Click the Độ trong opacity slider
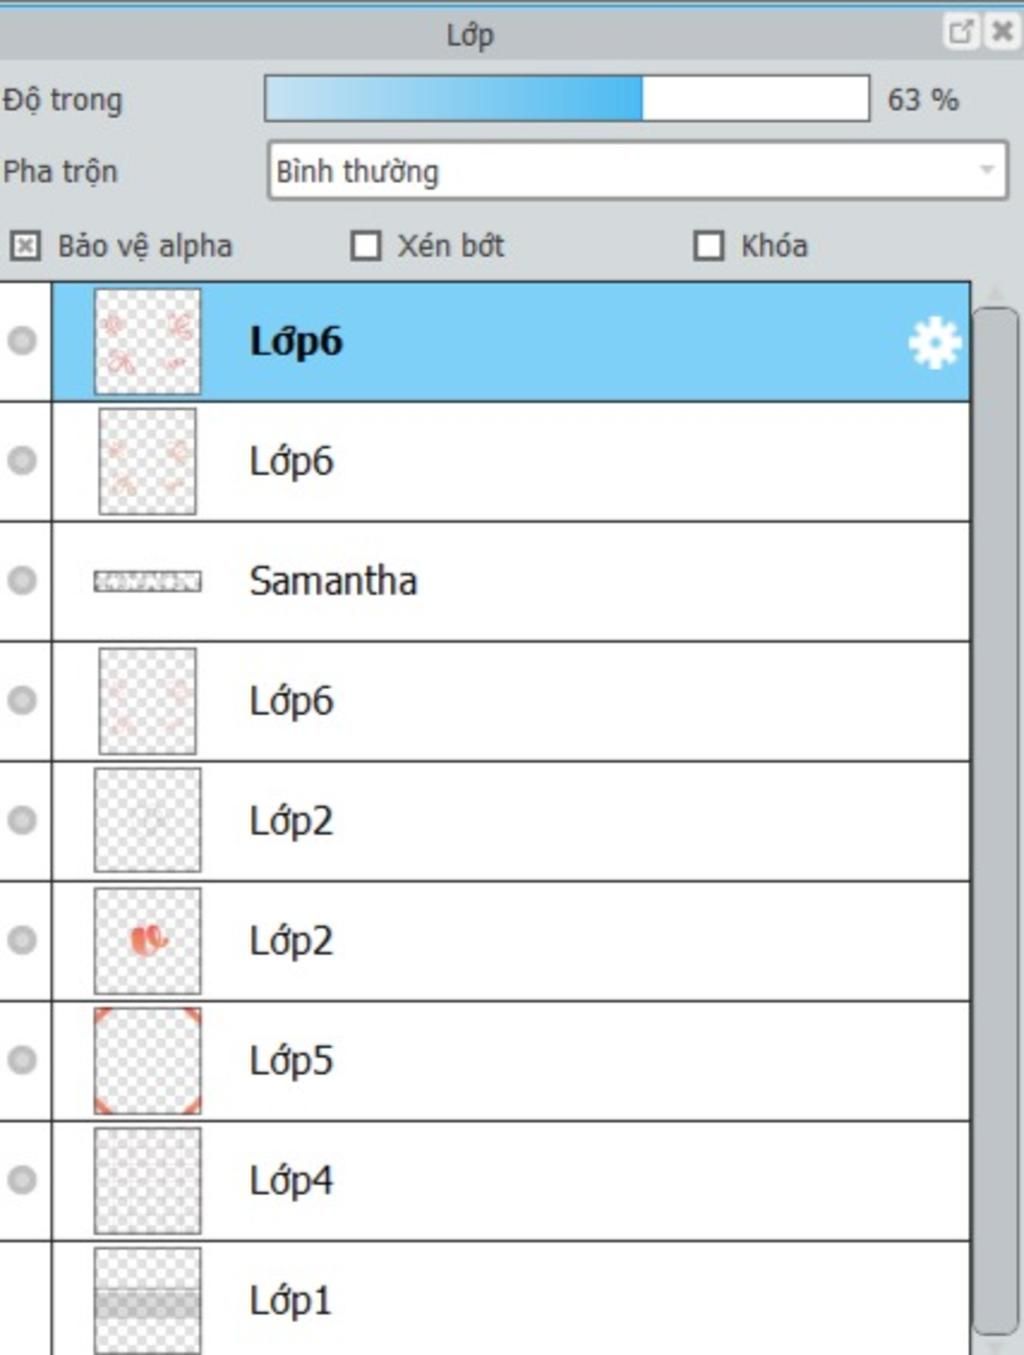1024x1355 pixels. (x=567, y=99)
